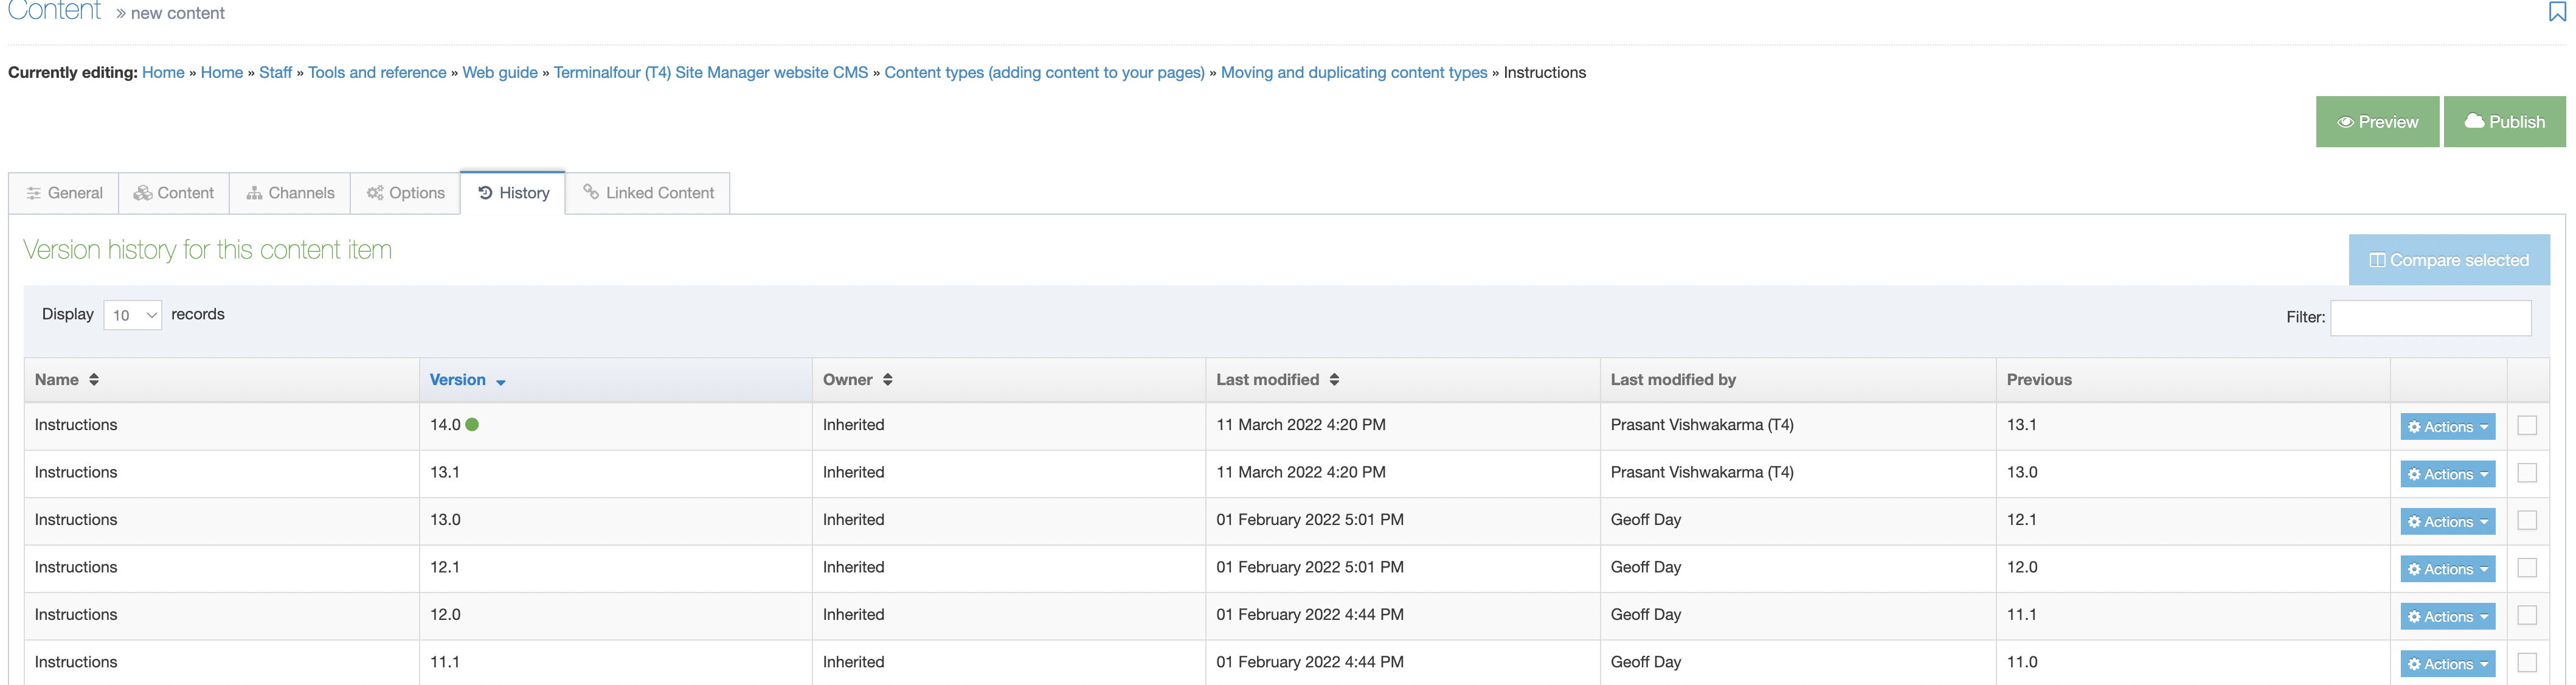This screenshot has height=685, width=2576.
Task: Select checkbox for version 13.0 row
Action: pyautogui.click(x=2526, y=521)
